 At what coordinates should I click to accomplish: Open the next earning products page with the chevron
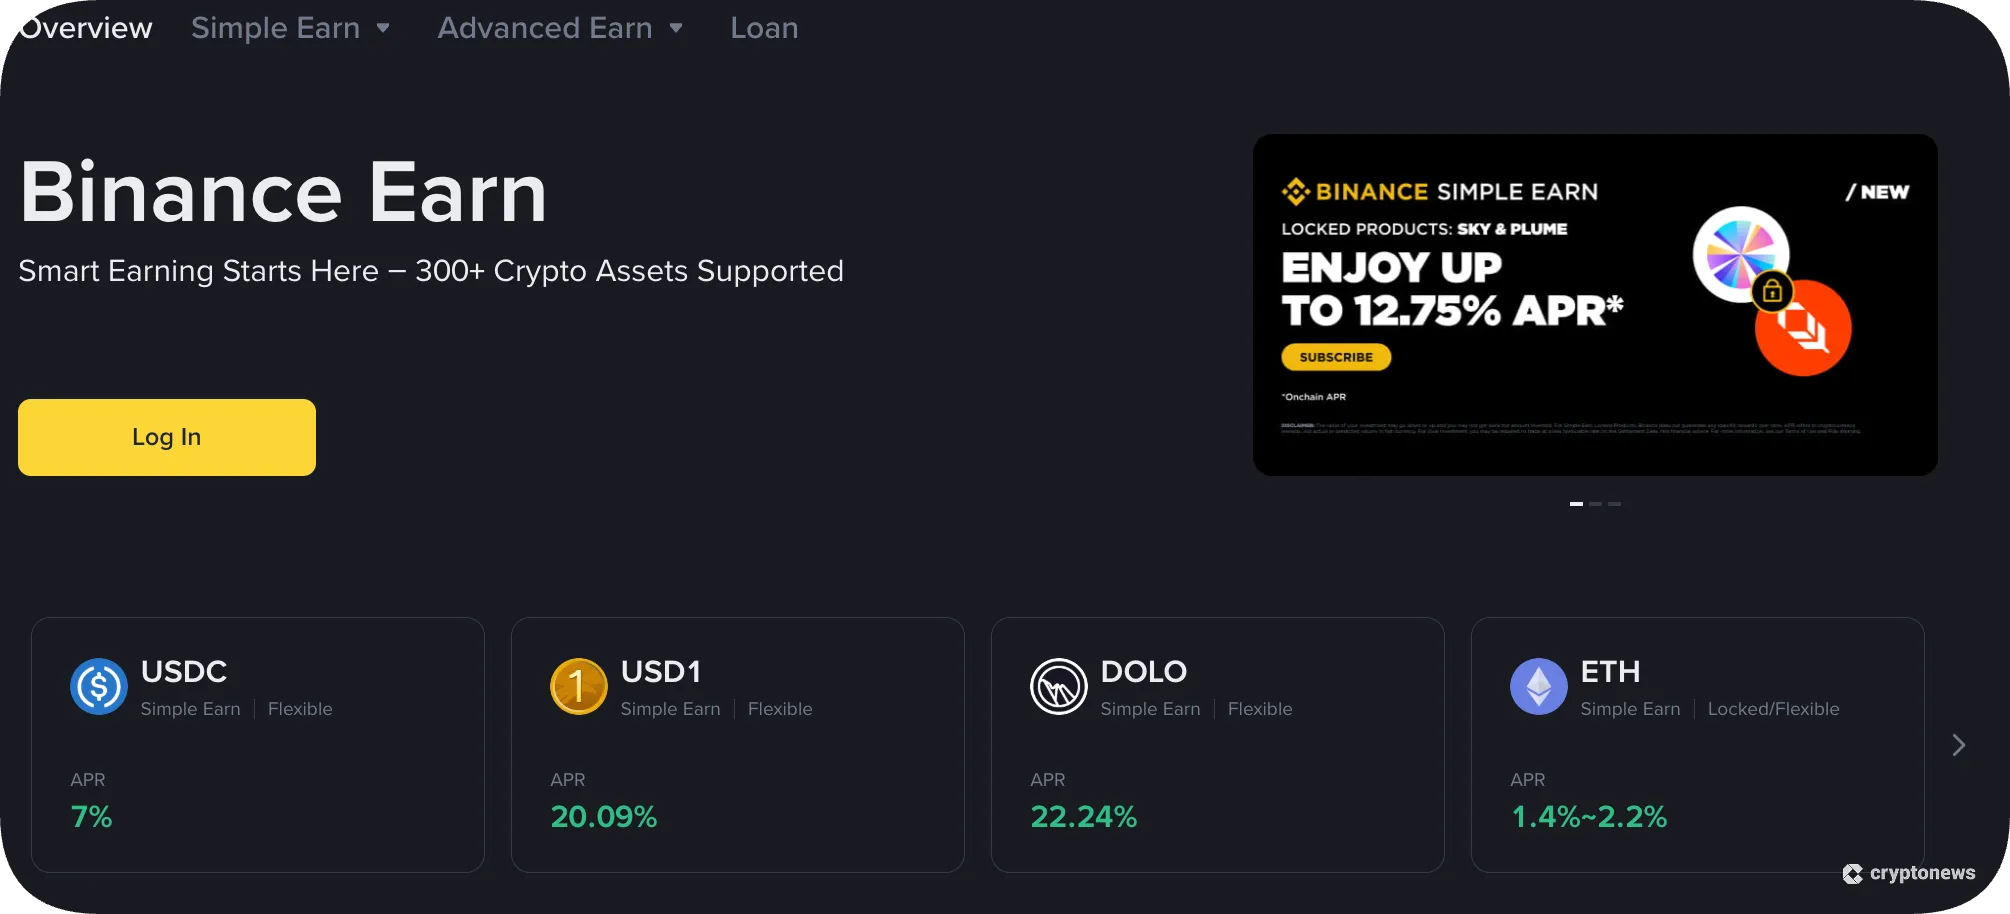(x=1958, y=745)
